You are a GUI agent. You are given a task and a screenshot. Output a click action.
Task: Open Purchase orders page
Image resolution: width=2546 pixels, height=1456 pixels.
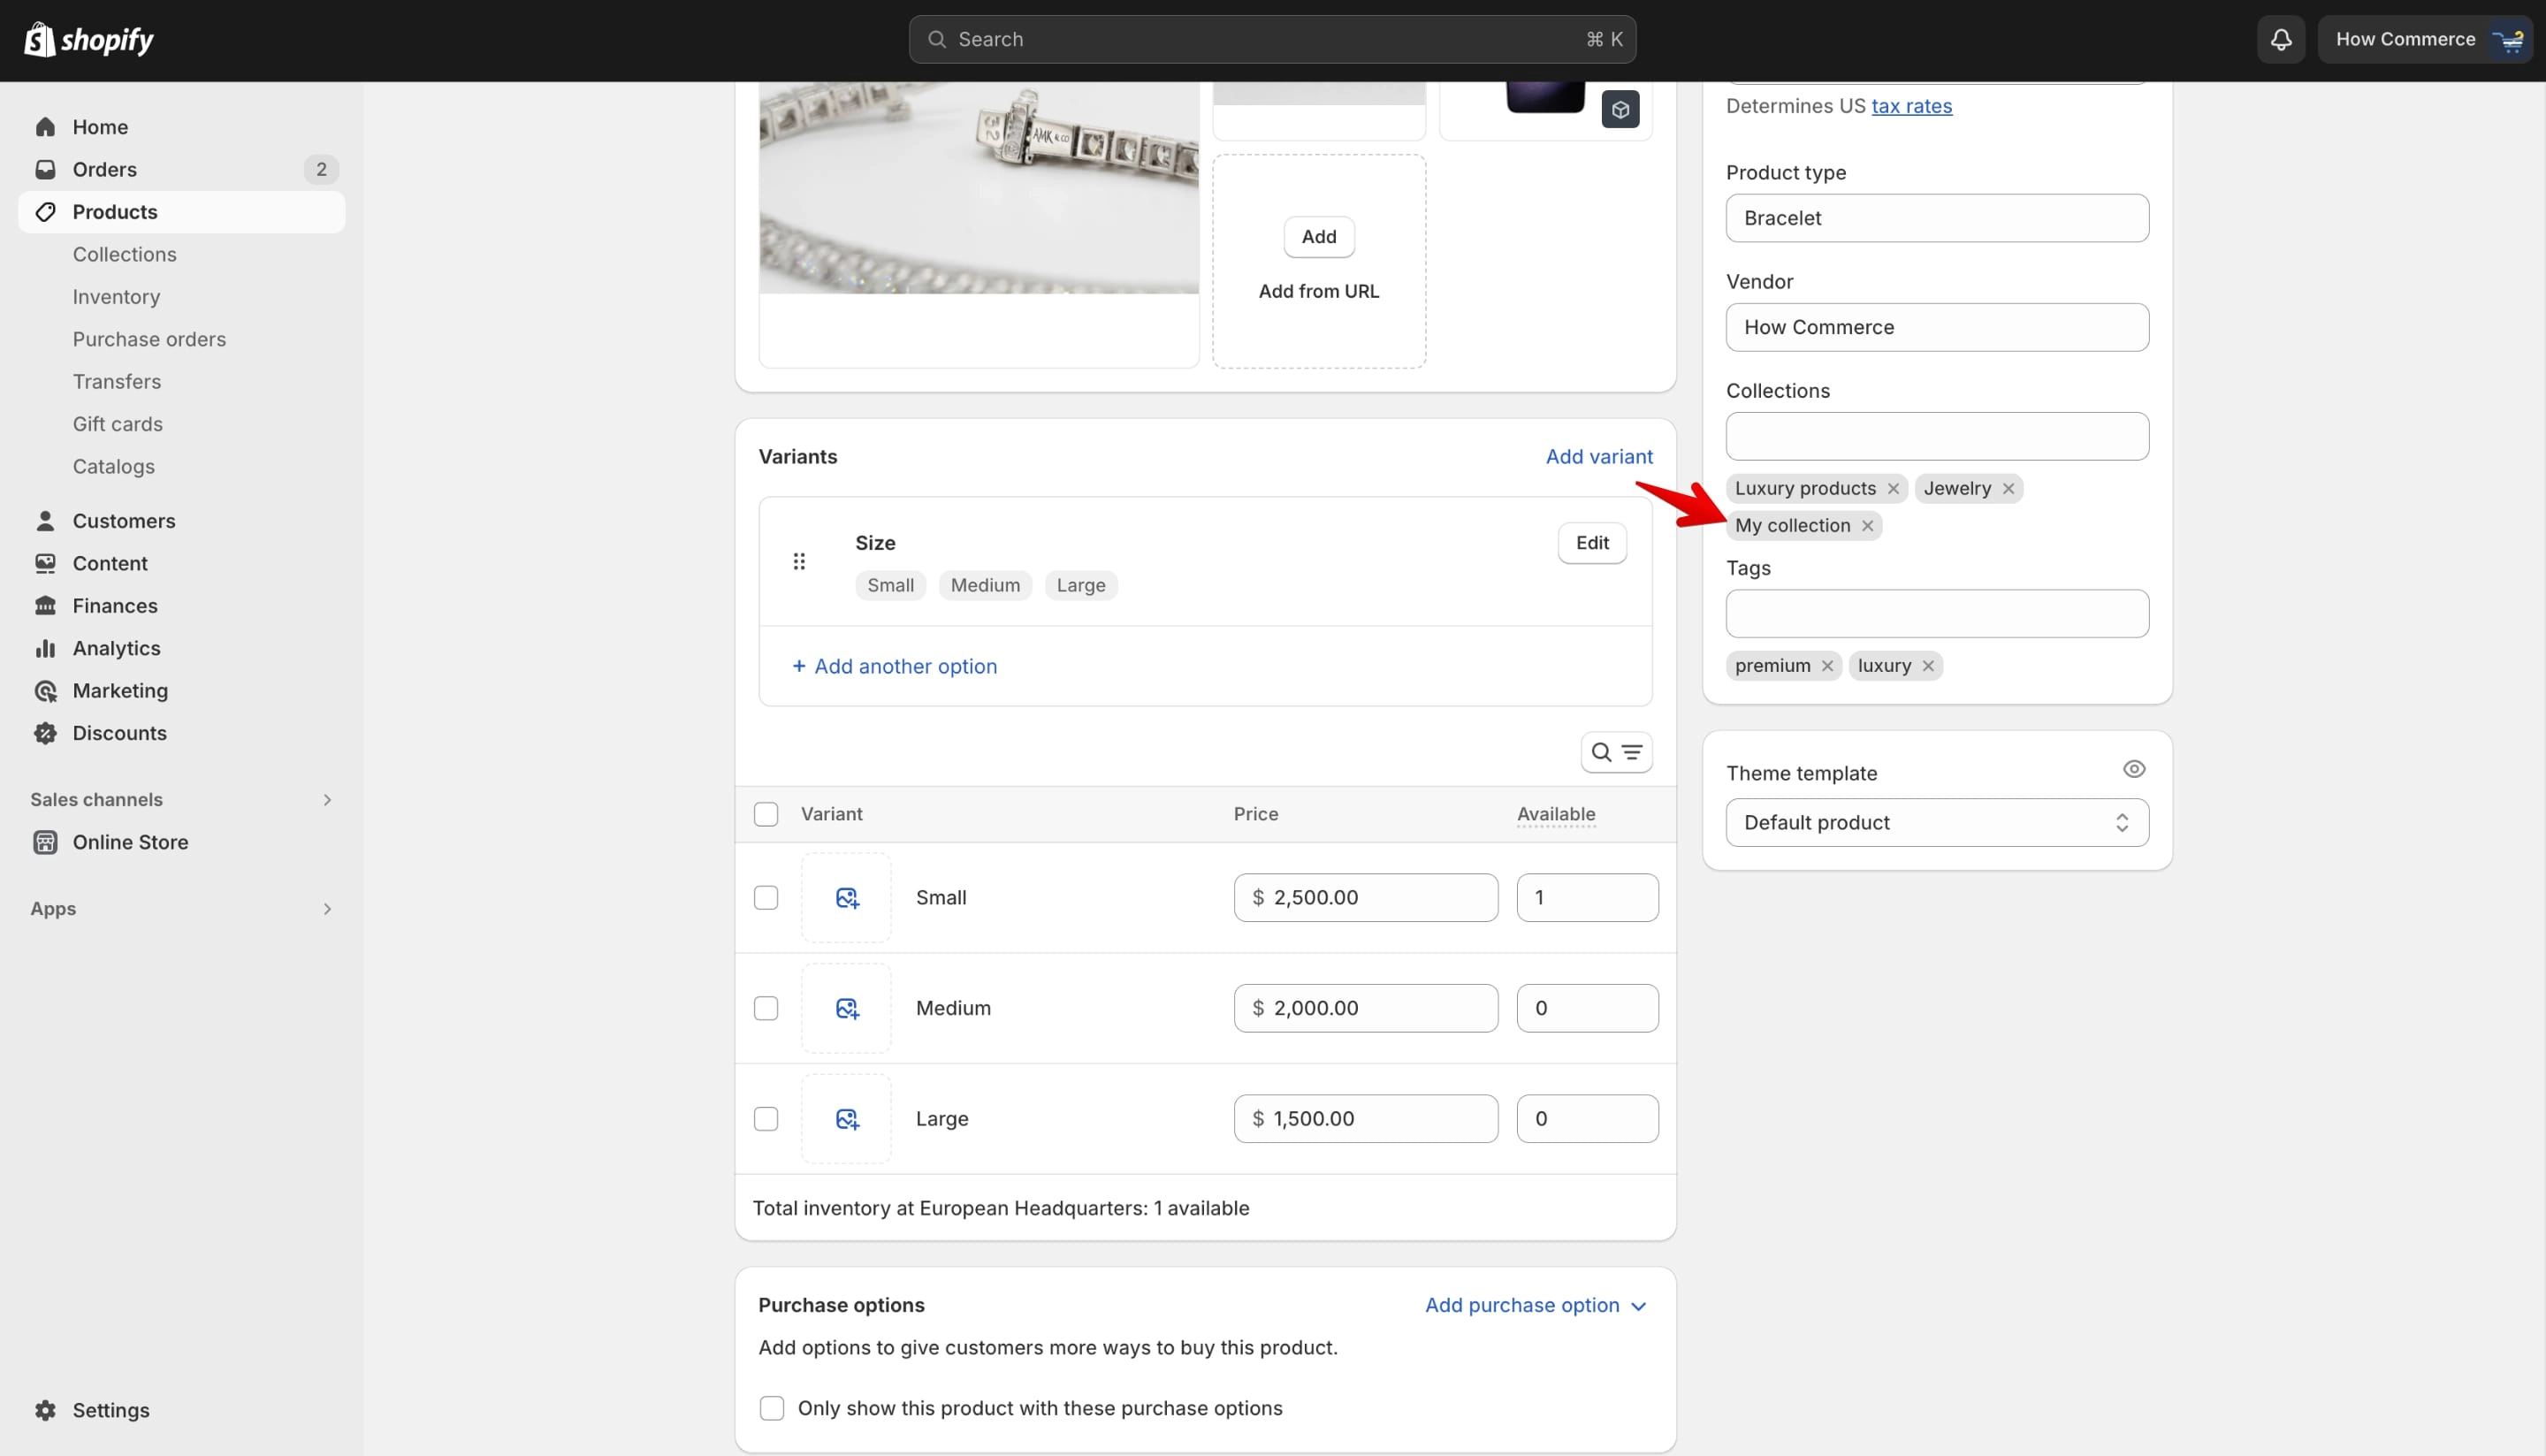(x=149, y=339)
